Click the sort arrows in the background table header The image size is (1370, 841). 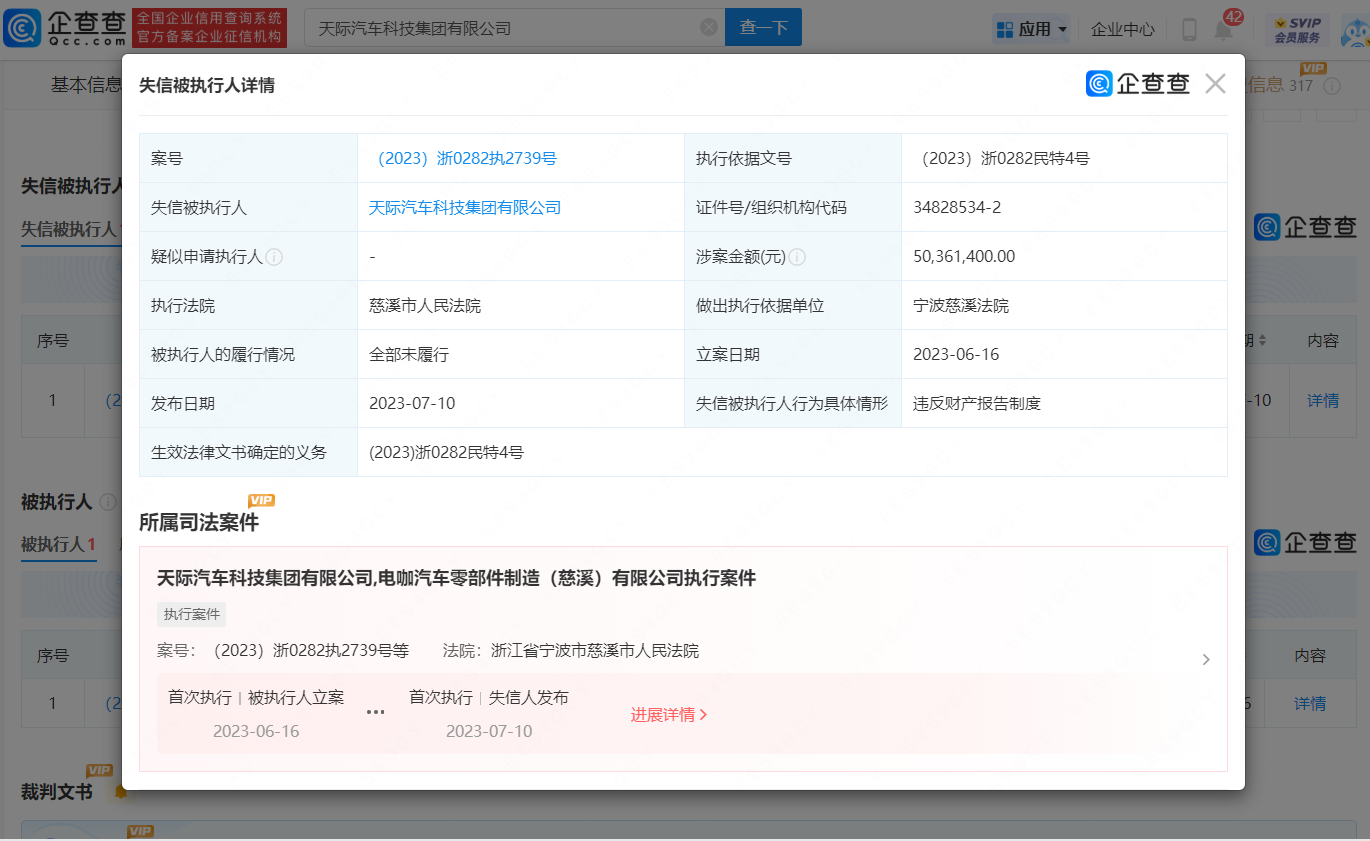tap(1262, 341)
